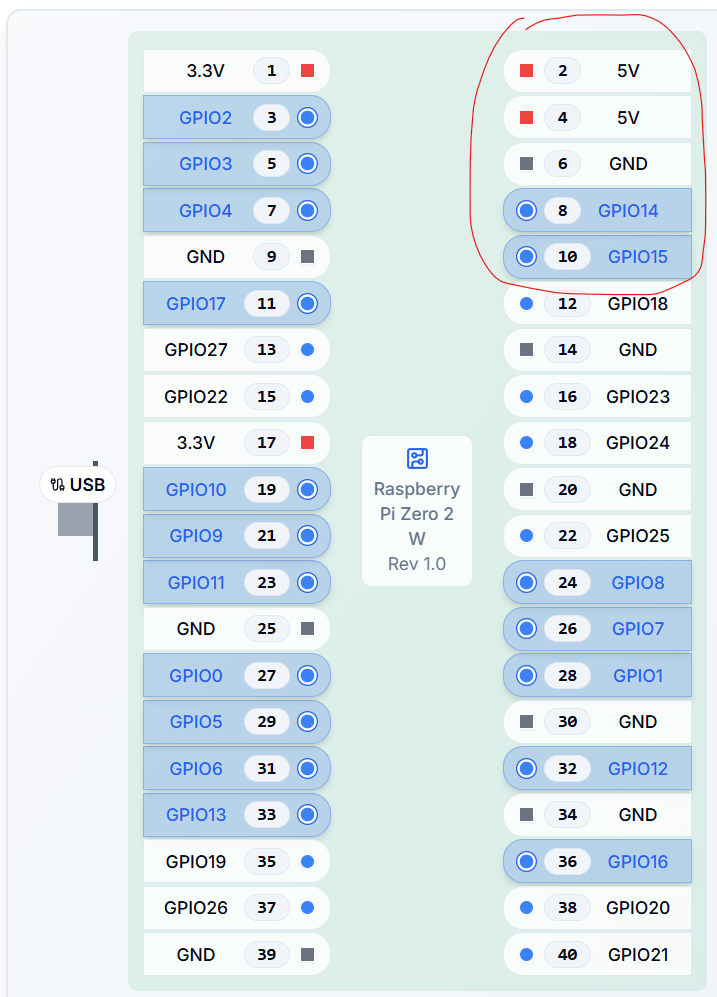Click the GND pin 25 row
This screenshot has height=997, width=717.
tap(236, 629)
